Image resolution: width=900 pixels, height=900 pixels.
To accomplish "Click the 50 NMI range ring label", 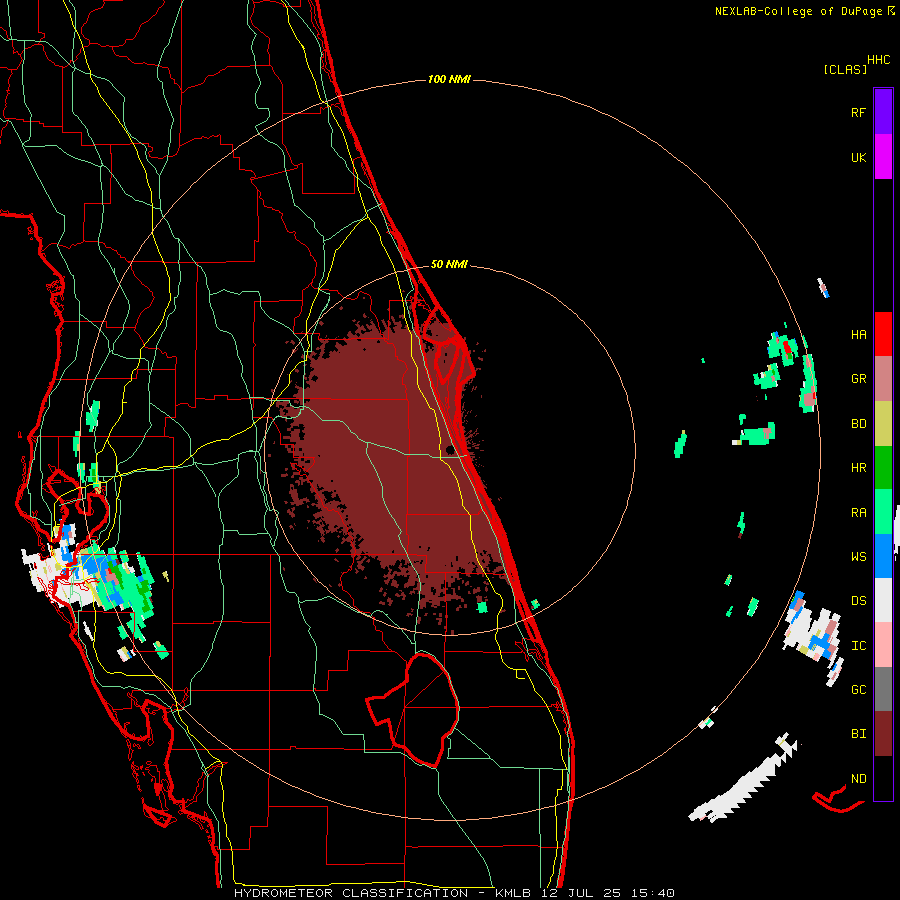I will 449,264.
